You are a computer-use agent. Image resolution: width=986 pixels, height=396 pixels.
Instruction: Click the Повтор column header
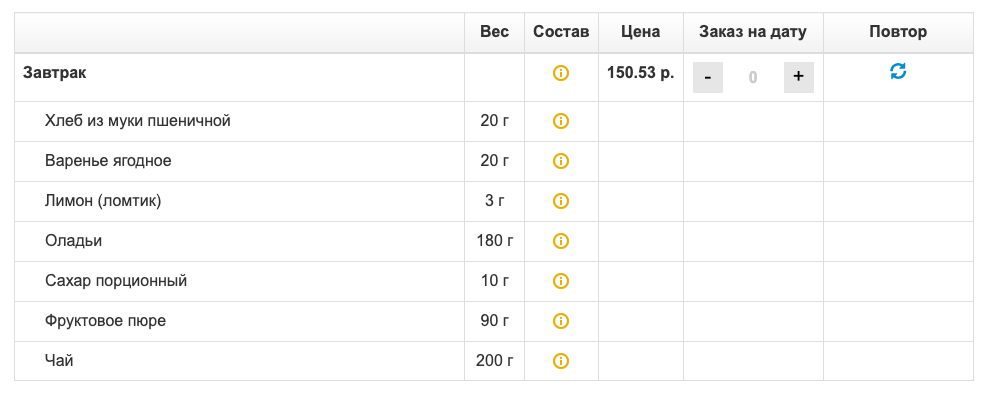click(x=898, y=32)
